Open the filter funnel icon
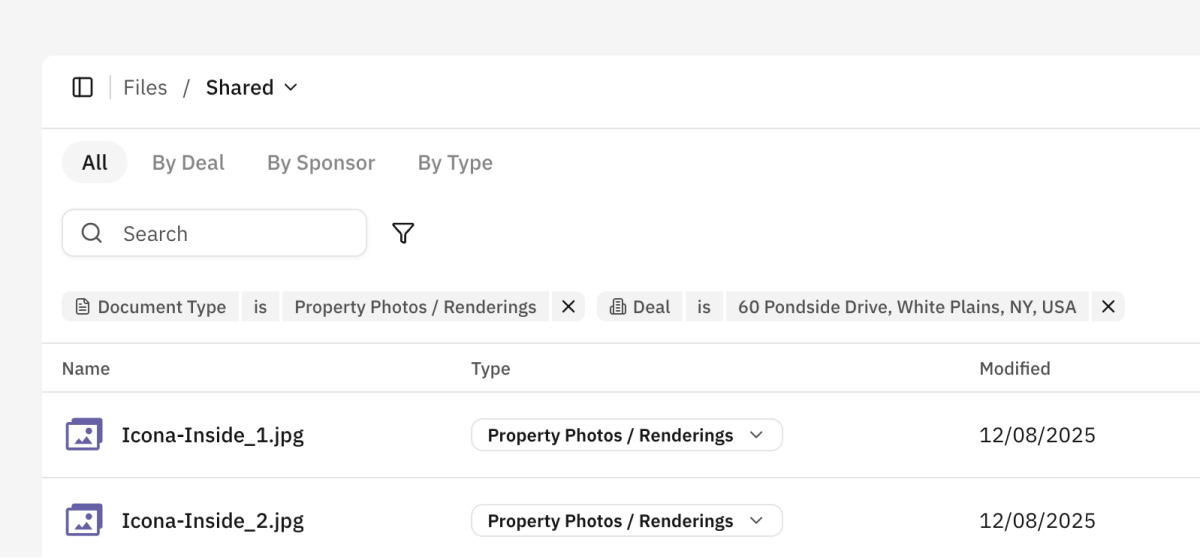 click(x=403, y=233)
